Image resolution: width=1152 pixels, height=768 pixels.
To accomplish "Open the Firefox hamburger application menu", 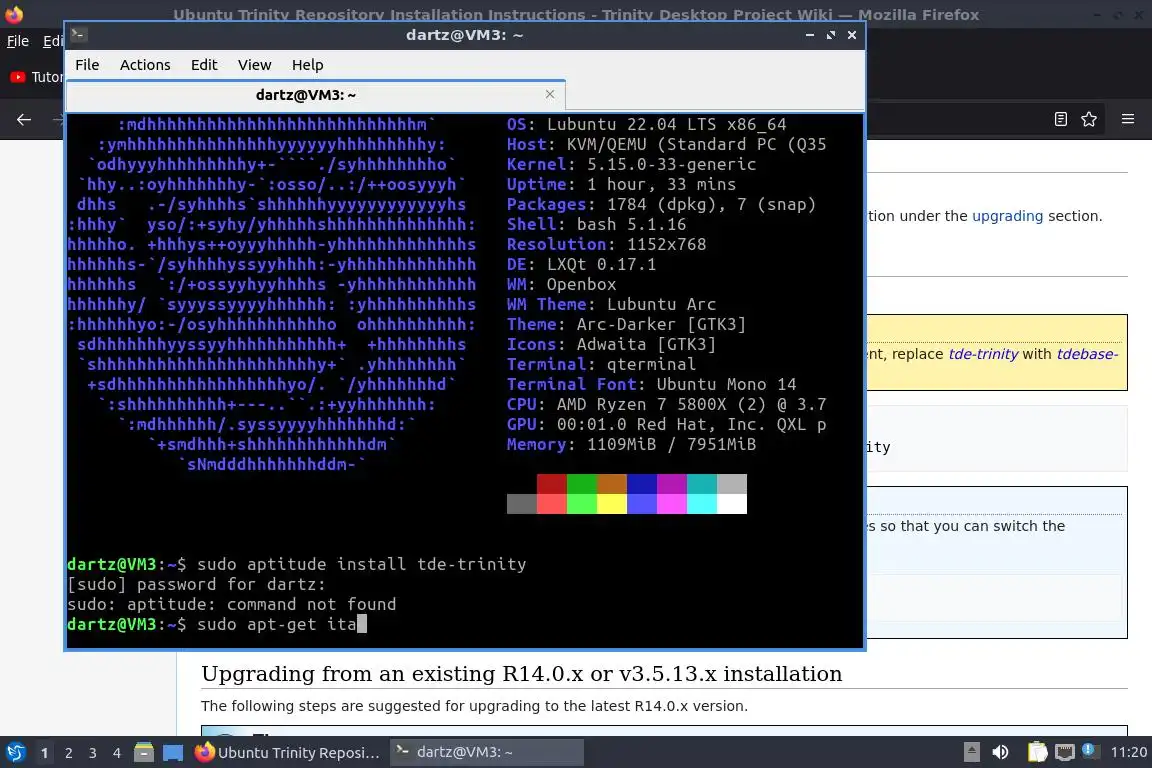I will [1128, 119].
